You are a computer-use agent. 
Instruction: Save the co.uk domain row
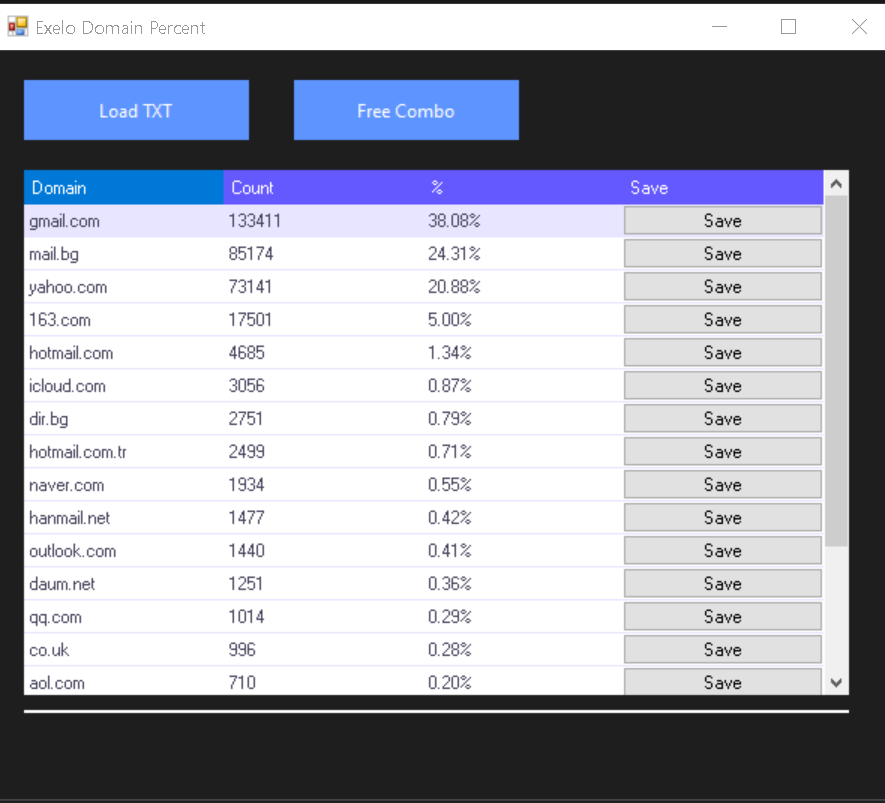point(722,650)
